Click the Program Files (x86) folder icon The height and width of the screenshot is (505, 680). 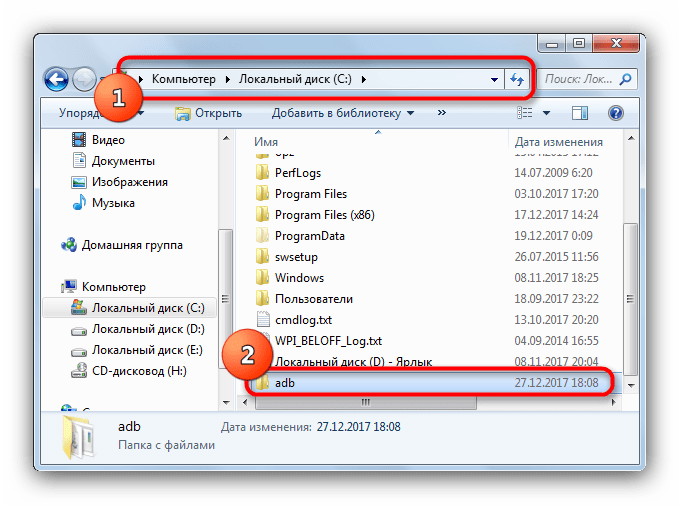[x=262, y=214]
